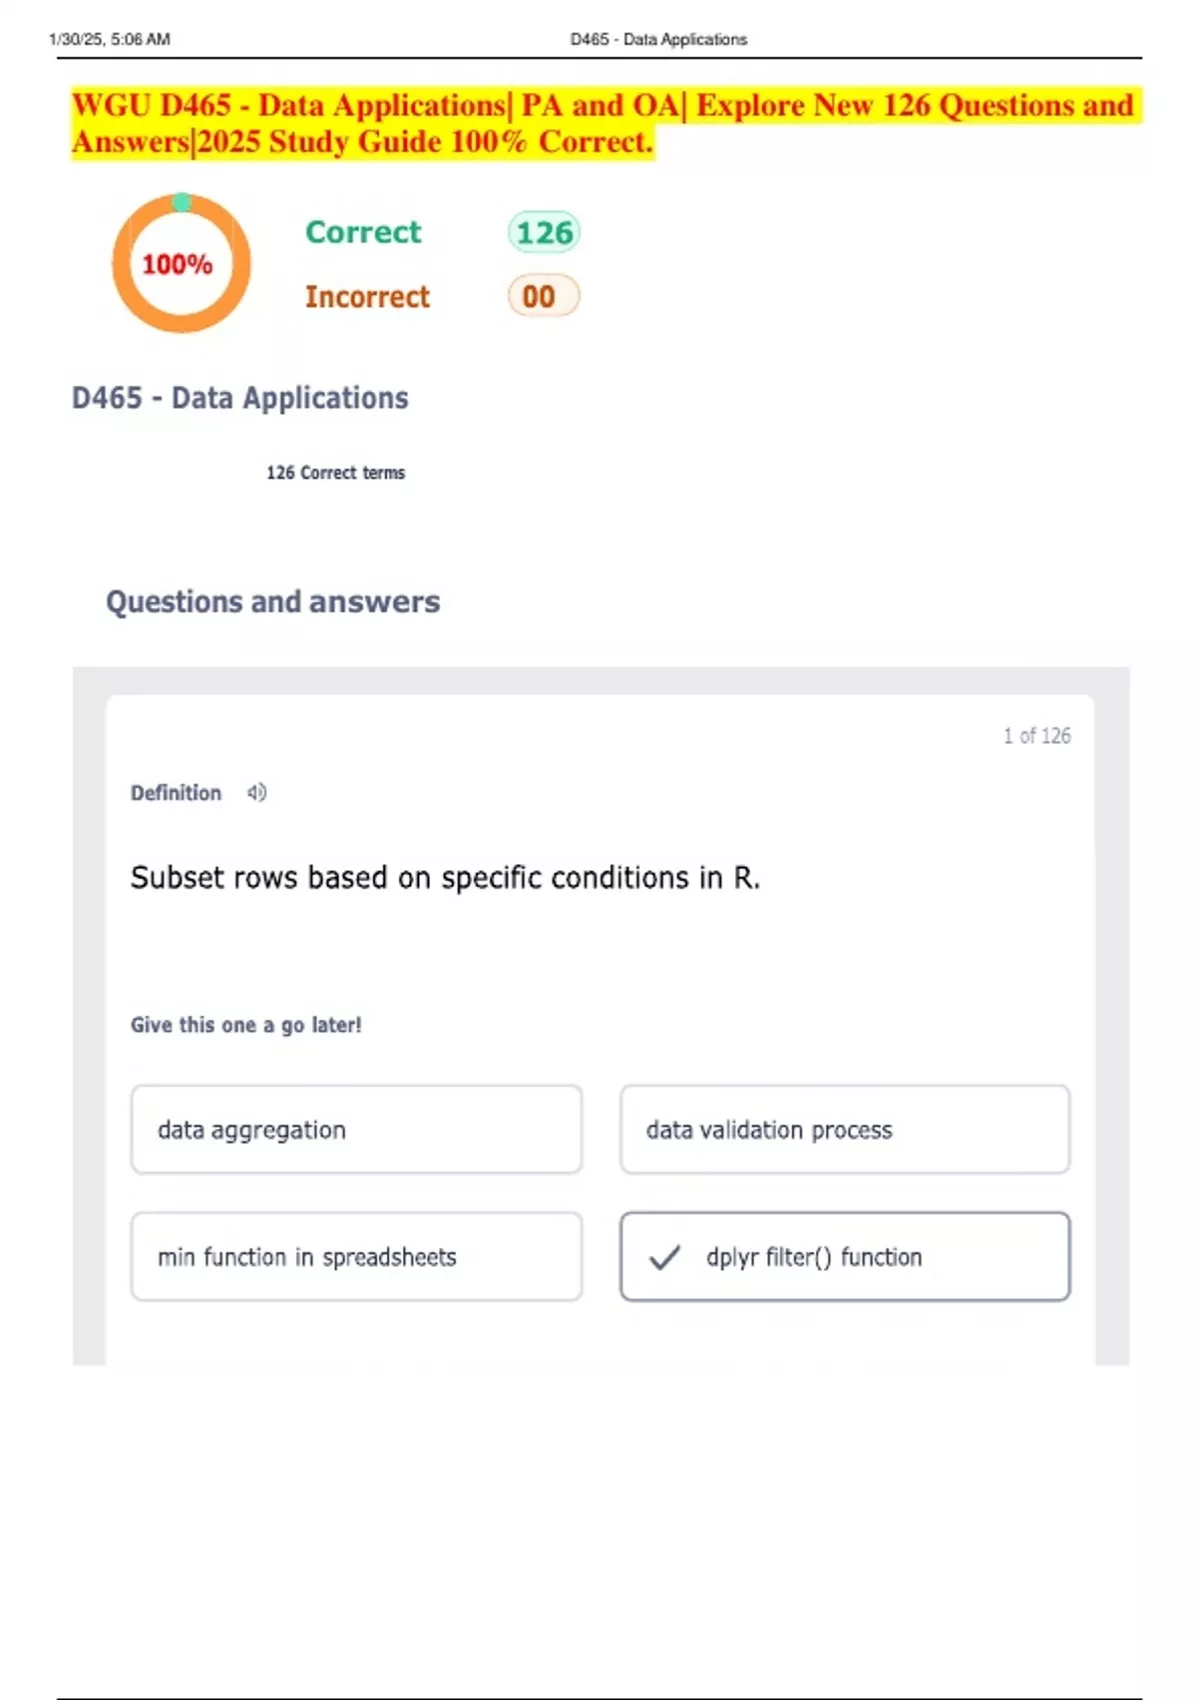Viewport: 1200px width, 1700px height.
Task: Click the "126 Correct terms" label
Action: 335,473
